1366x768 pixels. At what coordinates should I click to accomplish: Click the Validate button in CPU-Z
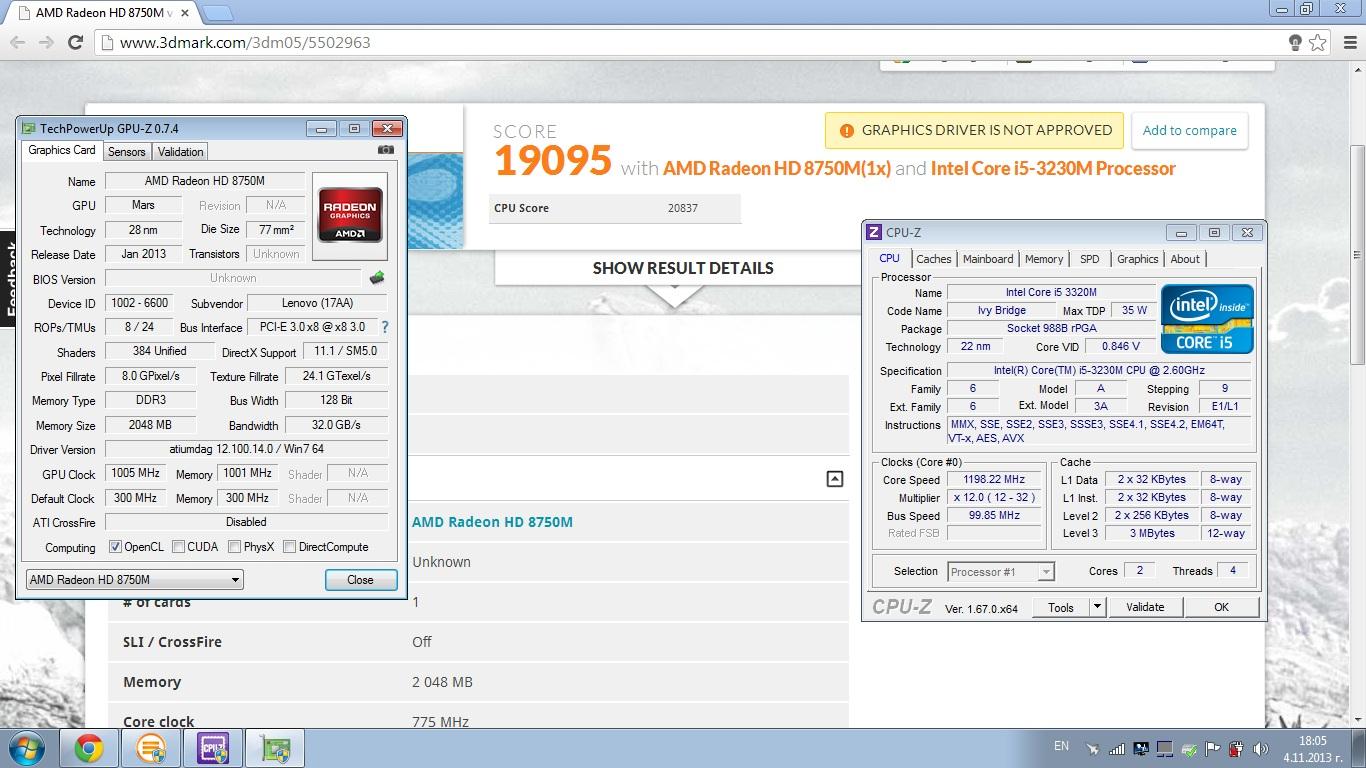[x=1145, y=607]
